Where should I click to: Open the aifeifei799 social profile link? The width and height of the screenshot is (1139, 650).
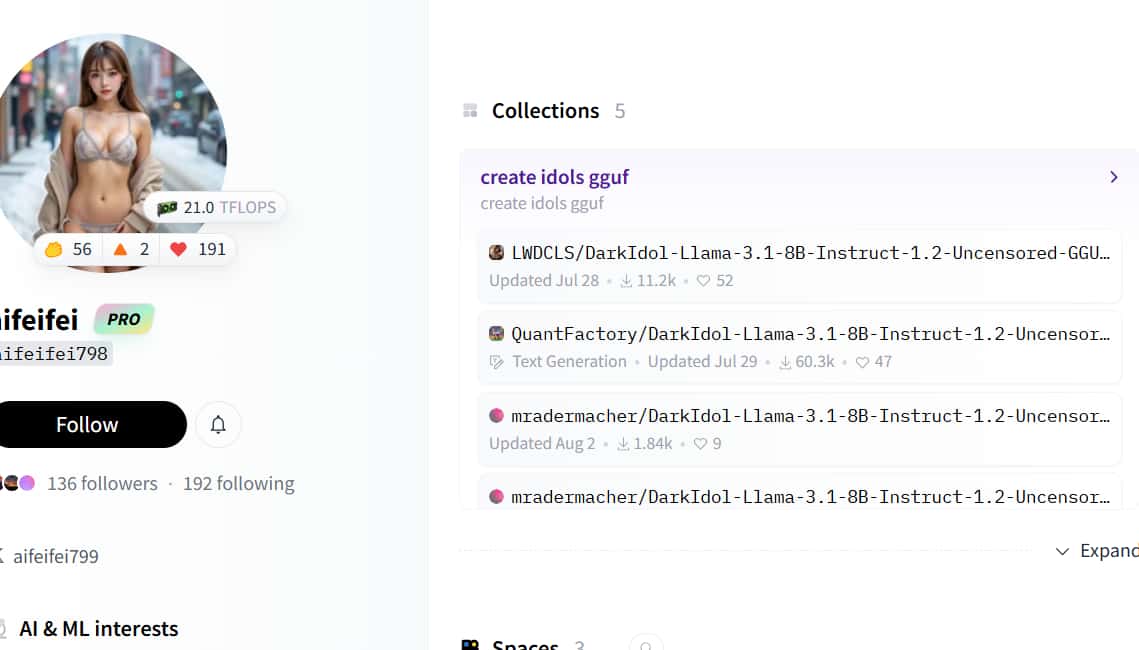click(55, 557)
